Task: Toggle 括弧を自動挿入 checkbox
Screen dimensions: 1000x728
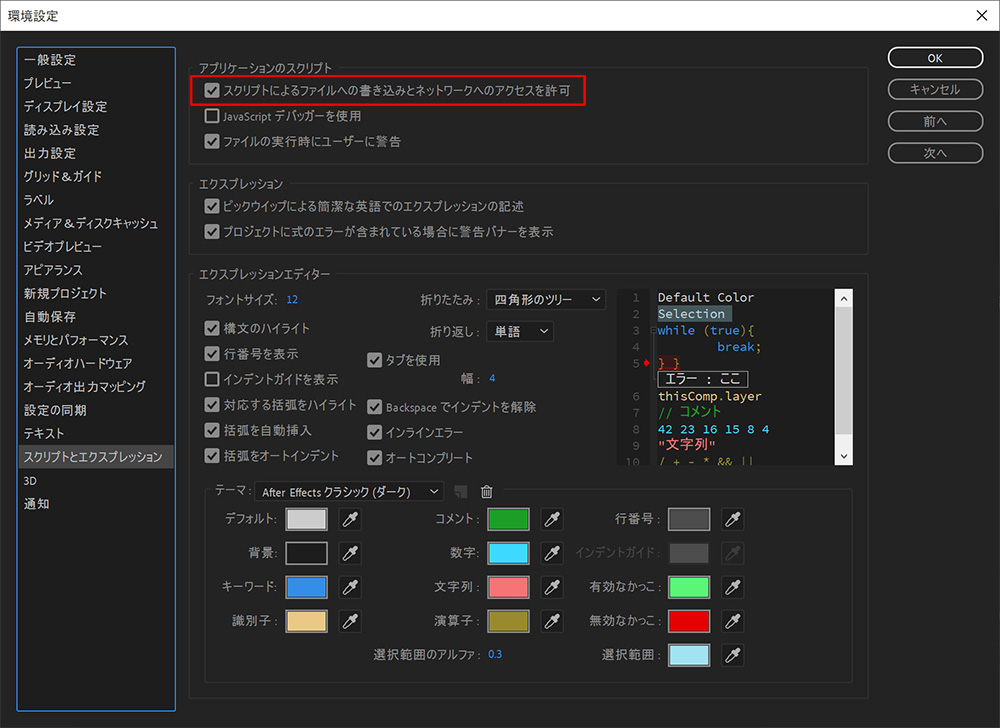Action: (212, 430)
